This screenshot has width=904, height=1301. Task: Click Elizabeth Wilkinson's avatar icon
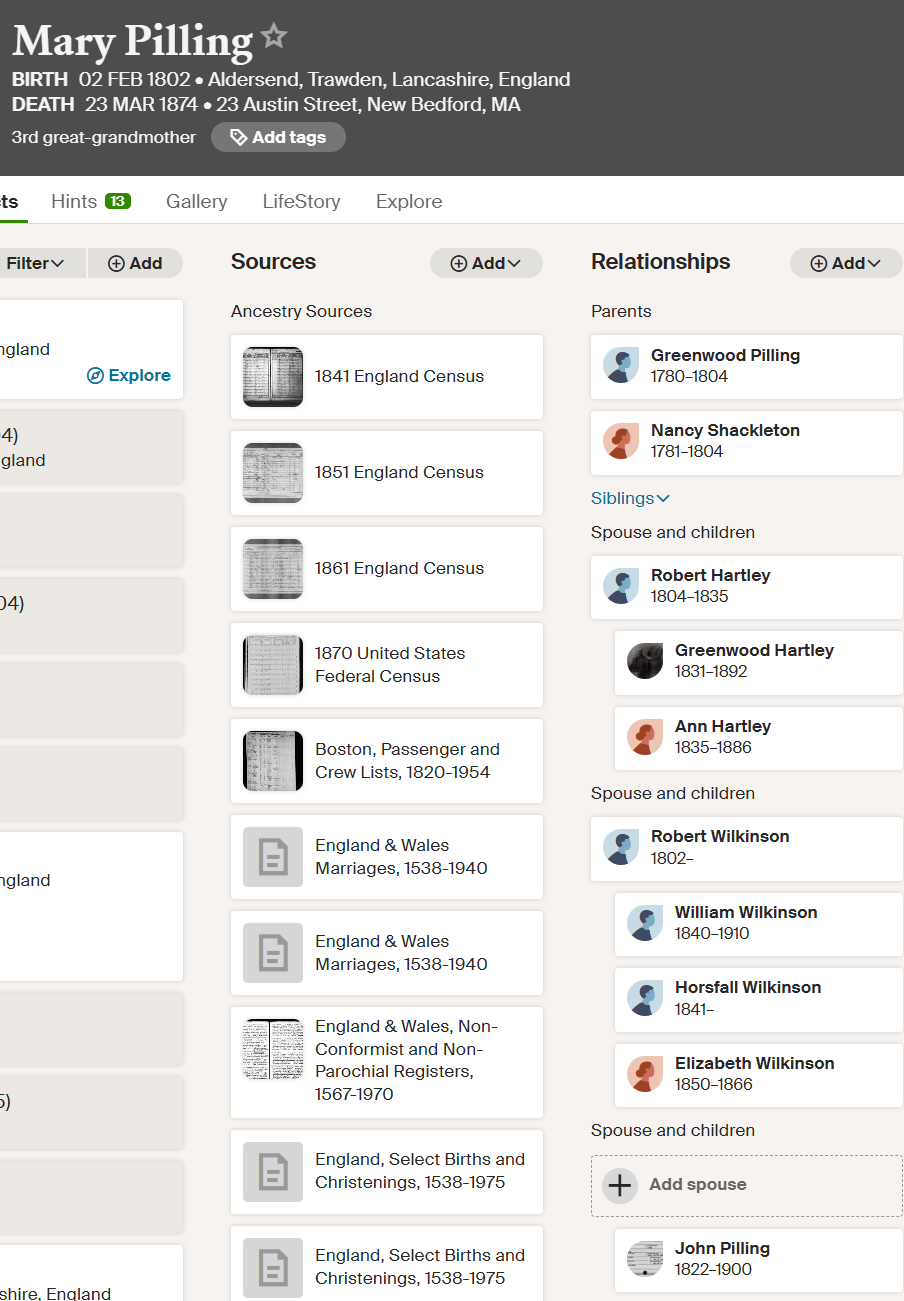pyautogui.click(x=645, y=1074)
